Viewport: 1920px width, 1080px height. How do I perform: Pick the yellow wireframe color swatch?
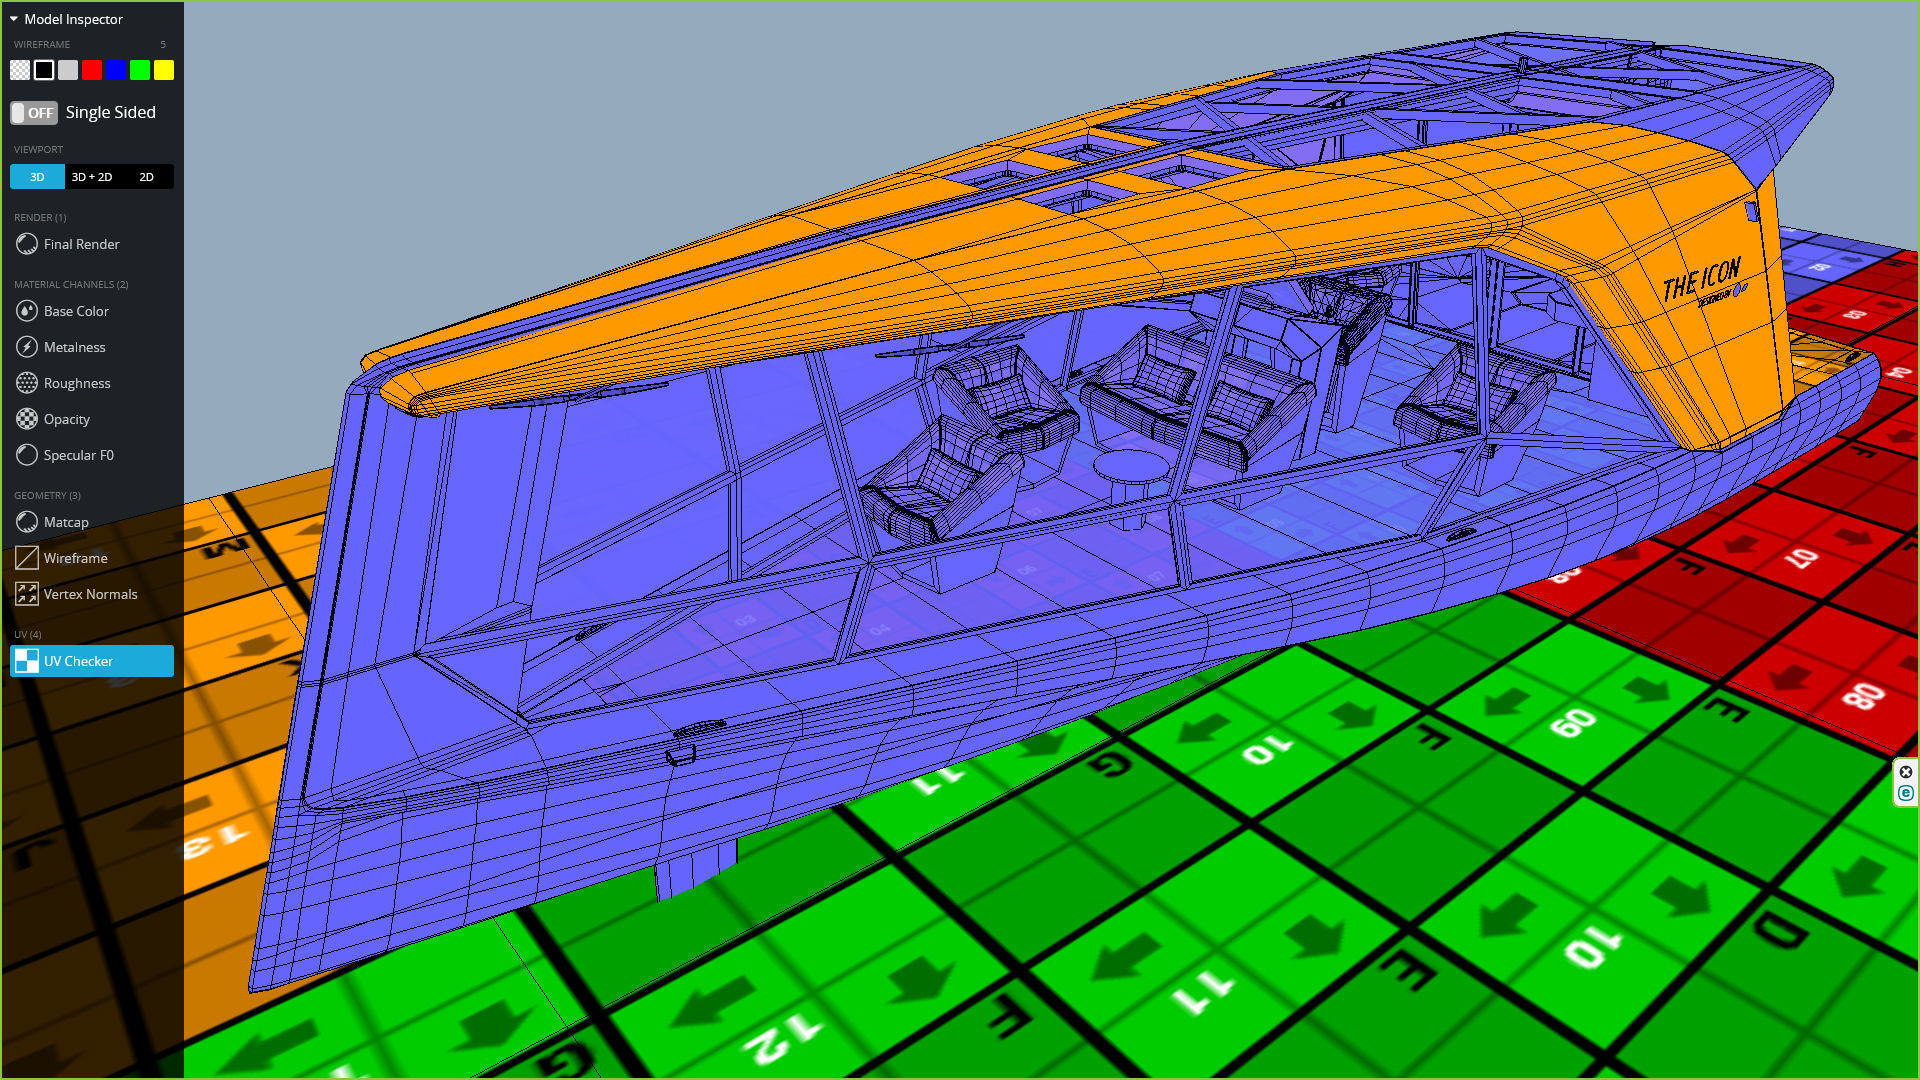pyautogui.click(x=164, y=70)
